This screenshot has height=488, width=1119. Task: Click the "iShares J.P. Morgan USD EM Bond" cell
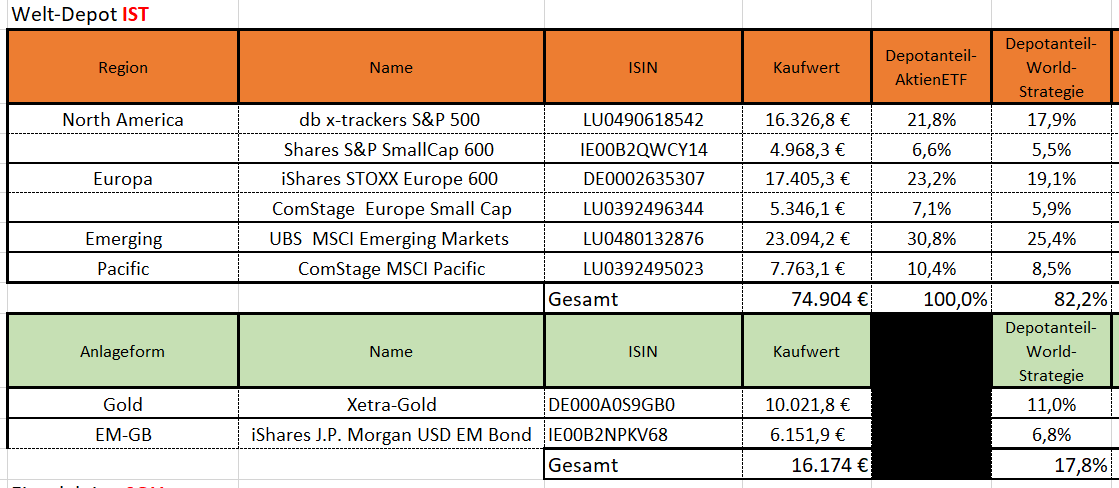tap(390, 435)
